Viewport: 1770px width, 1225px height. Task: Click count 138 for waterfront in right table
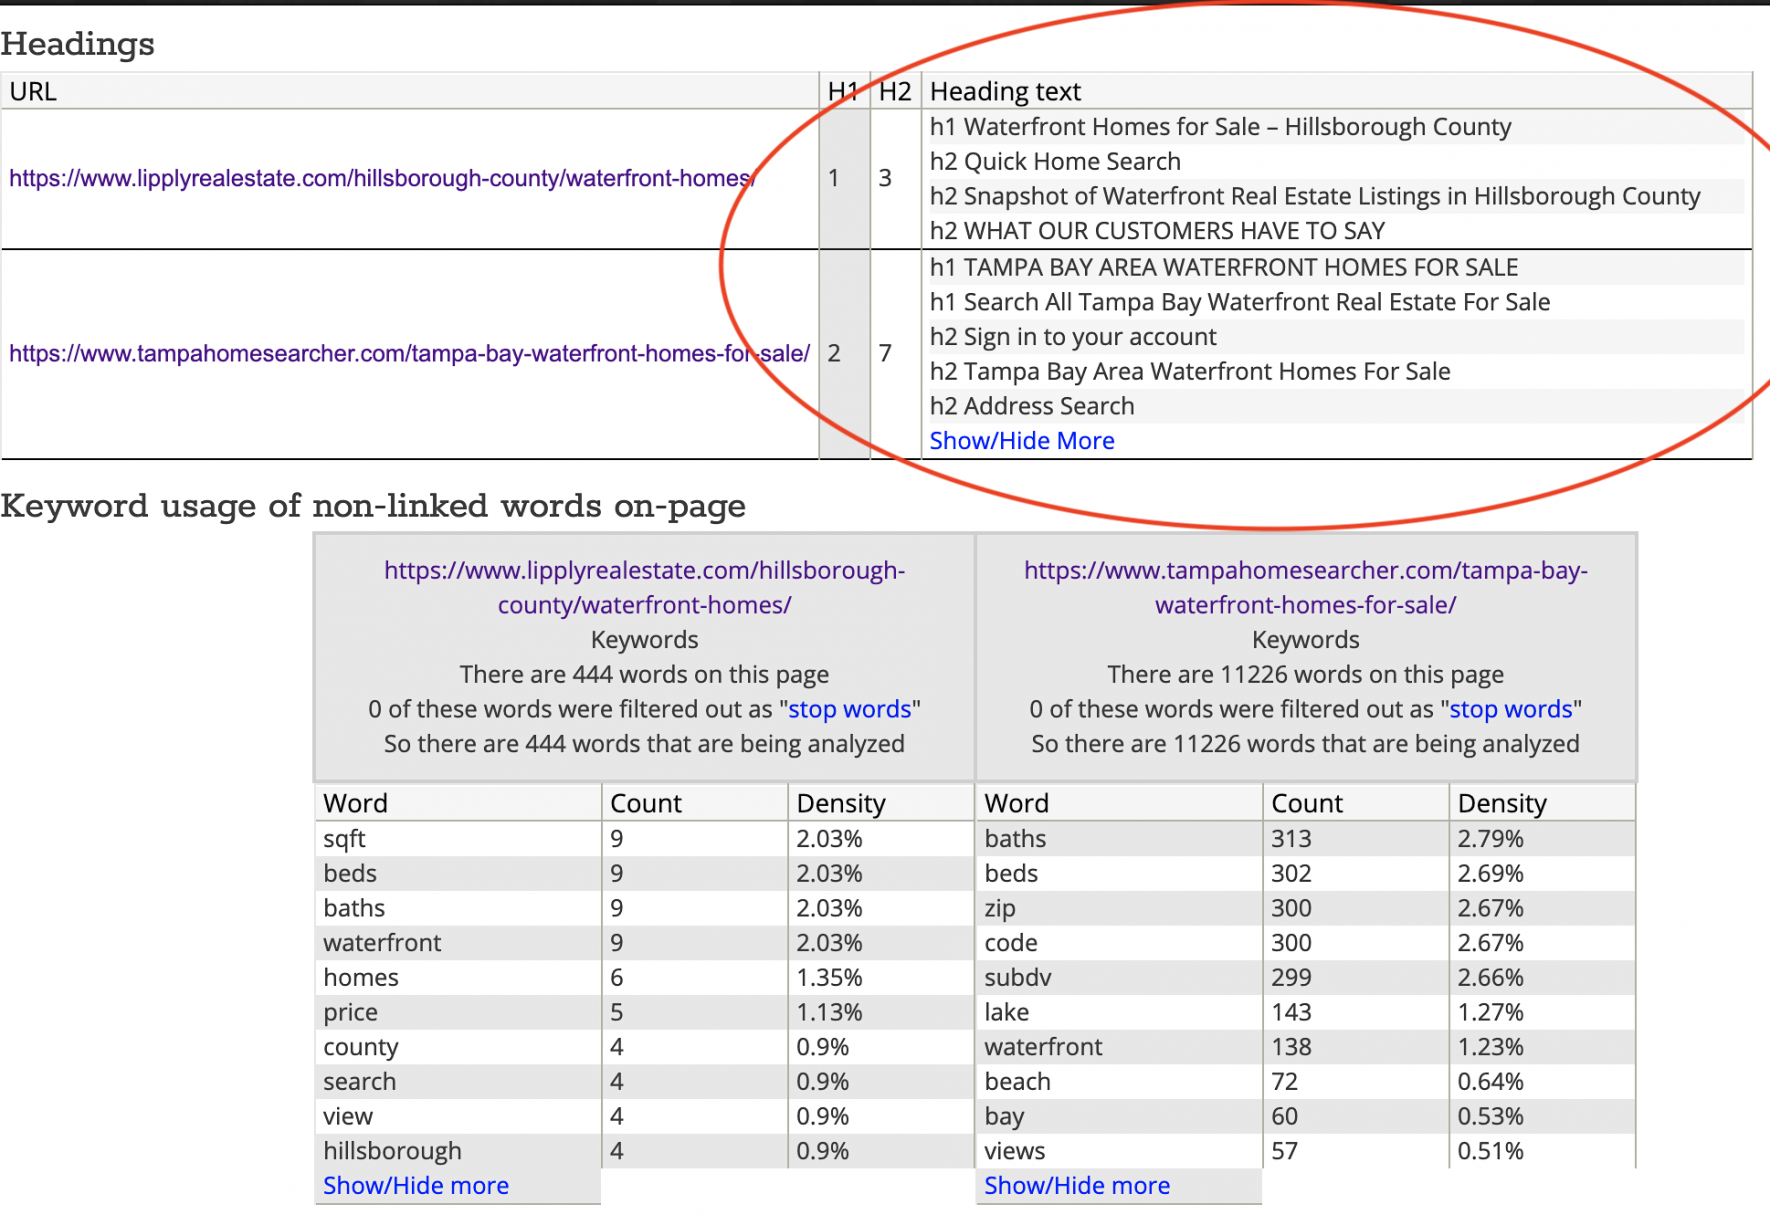[1291, 1047]
